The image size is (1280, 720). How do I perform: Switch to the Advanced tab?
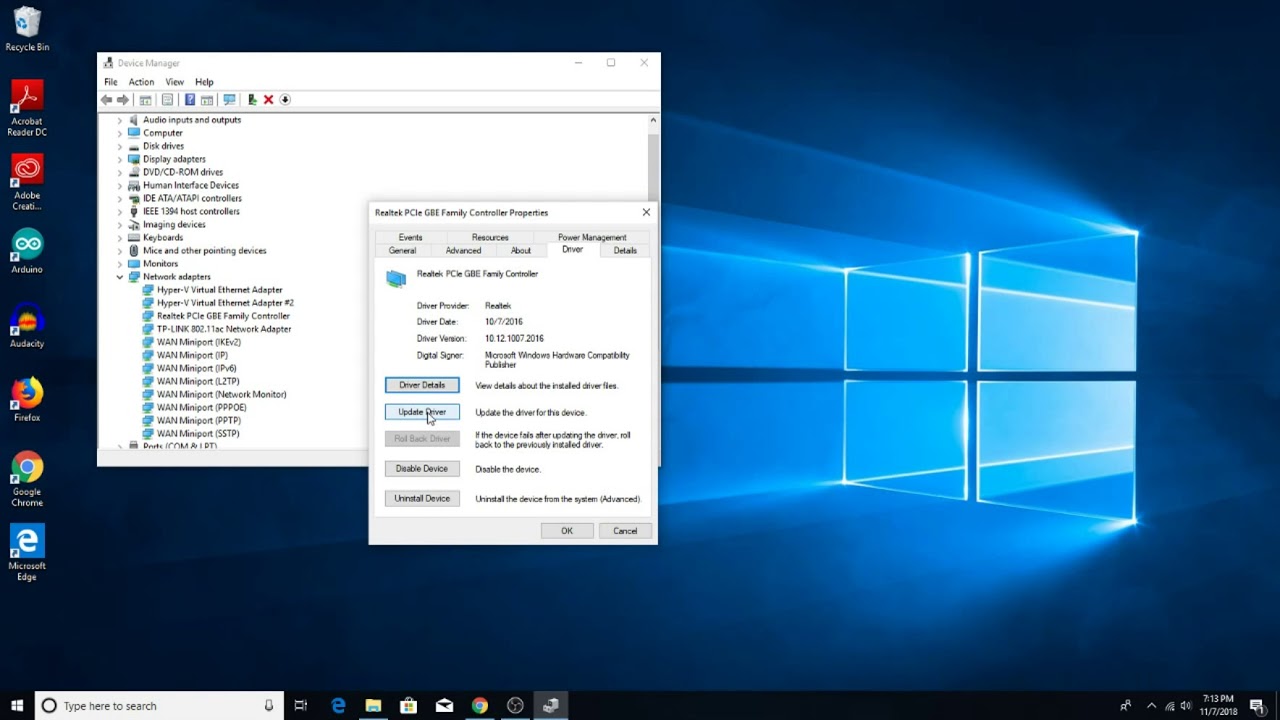(x=463, y=251)
